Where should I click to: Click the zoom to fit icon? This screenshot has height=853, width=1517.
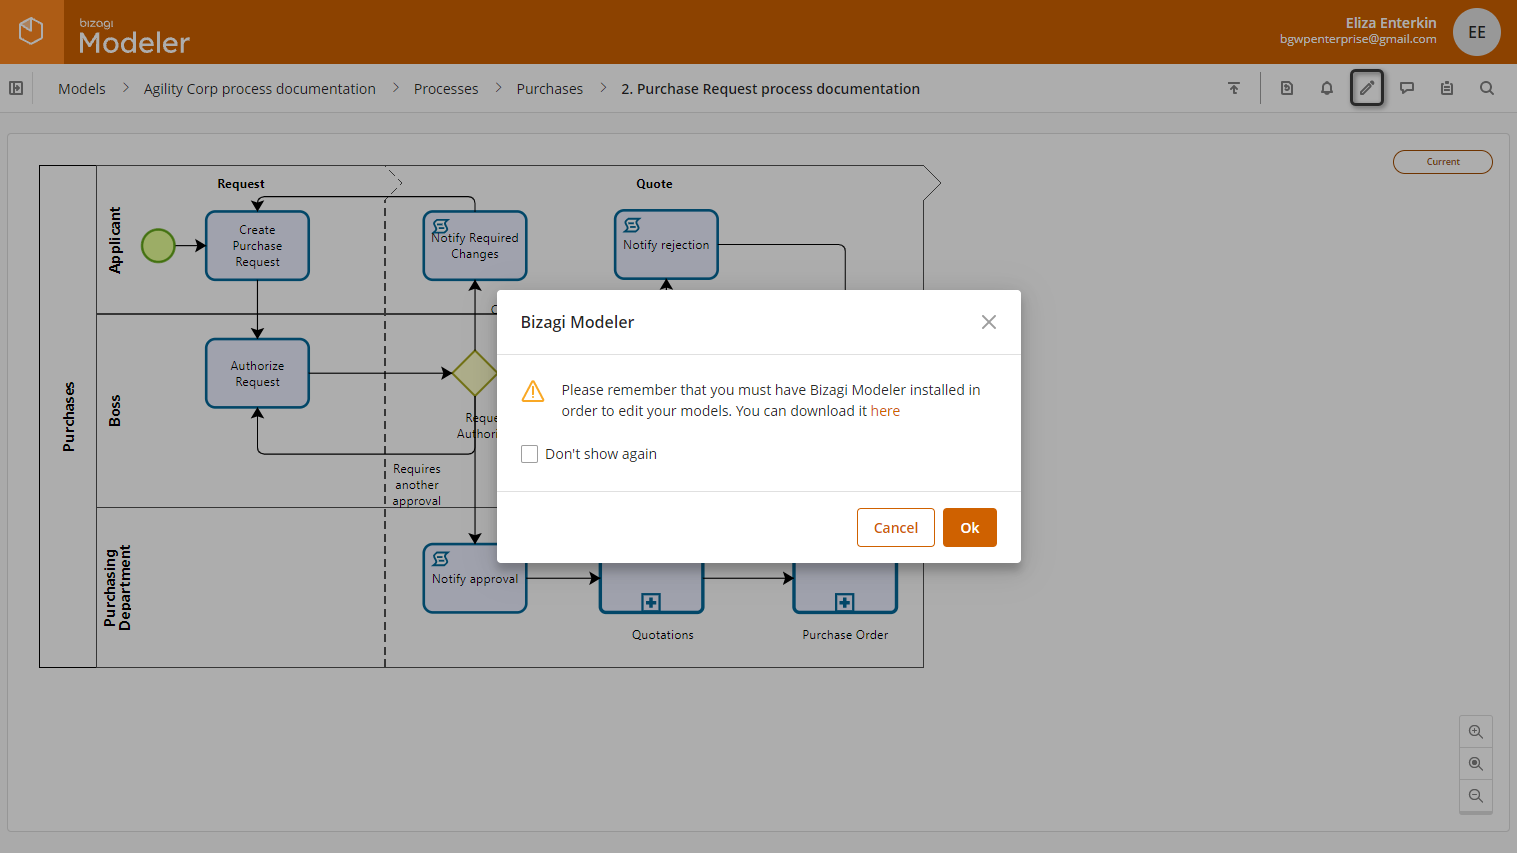pyautogui.click(x=1476, y=764)
